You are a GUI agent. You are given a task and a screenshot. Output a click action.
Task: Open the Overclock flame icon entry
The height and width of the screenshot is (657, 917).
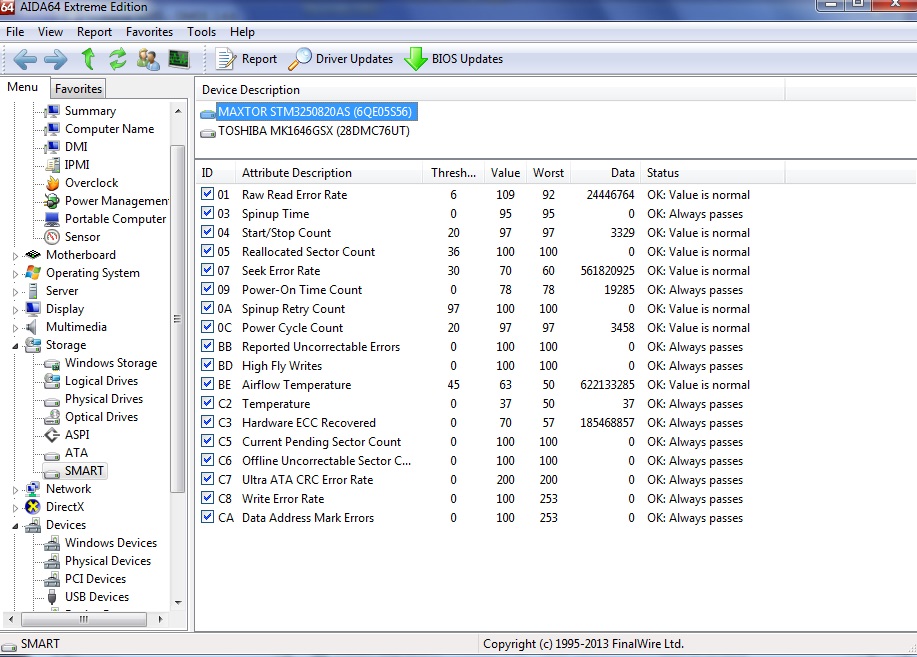[82, 183]
